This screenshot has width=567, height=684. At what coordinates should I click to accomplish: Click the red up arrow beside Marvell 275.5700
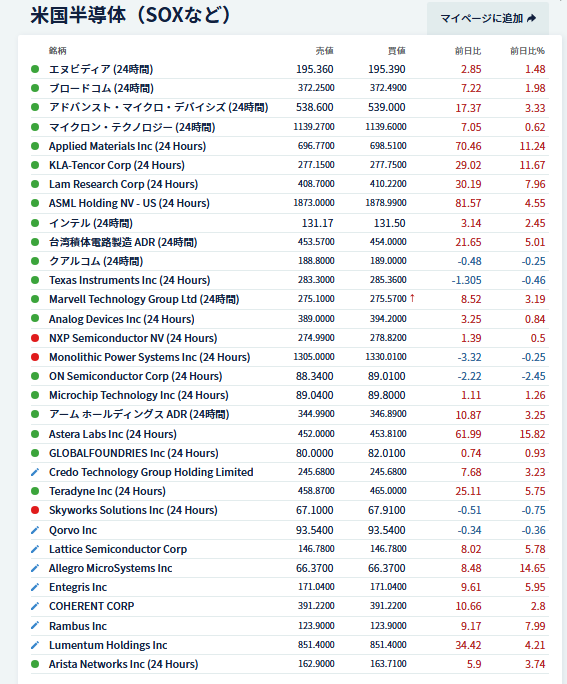pos(412,298)
